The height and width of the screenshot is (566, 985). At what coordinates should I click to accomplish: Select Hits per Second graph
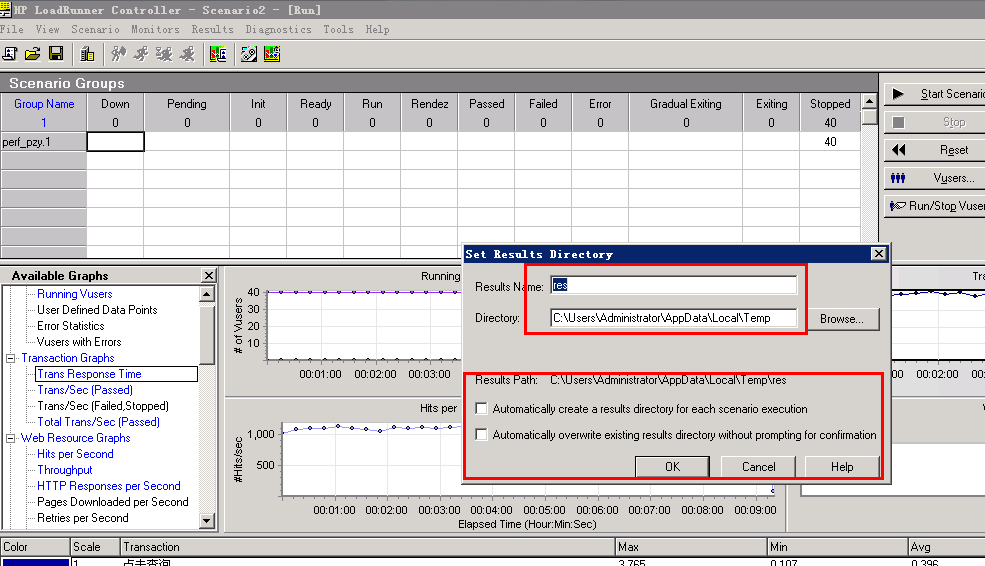coord(75,454)
